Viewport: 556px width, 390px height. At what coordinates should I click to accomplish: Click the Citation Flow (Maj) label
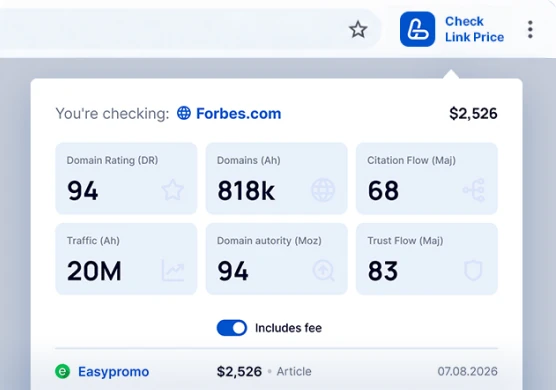(411, 160)
